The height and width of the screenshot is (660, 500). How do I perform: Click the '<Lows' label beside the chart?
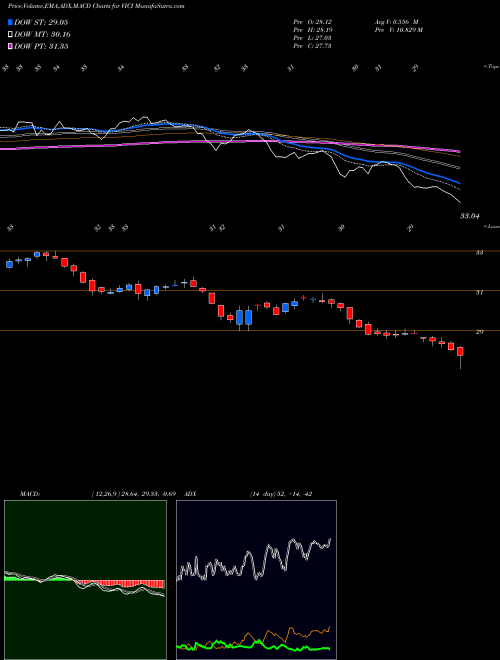pyautogui.click(x=492, y=226)
